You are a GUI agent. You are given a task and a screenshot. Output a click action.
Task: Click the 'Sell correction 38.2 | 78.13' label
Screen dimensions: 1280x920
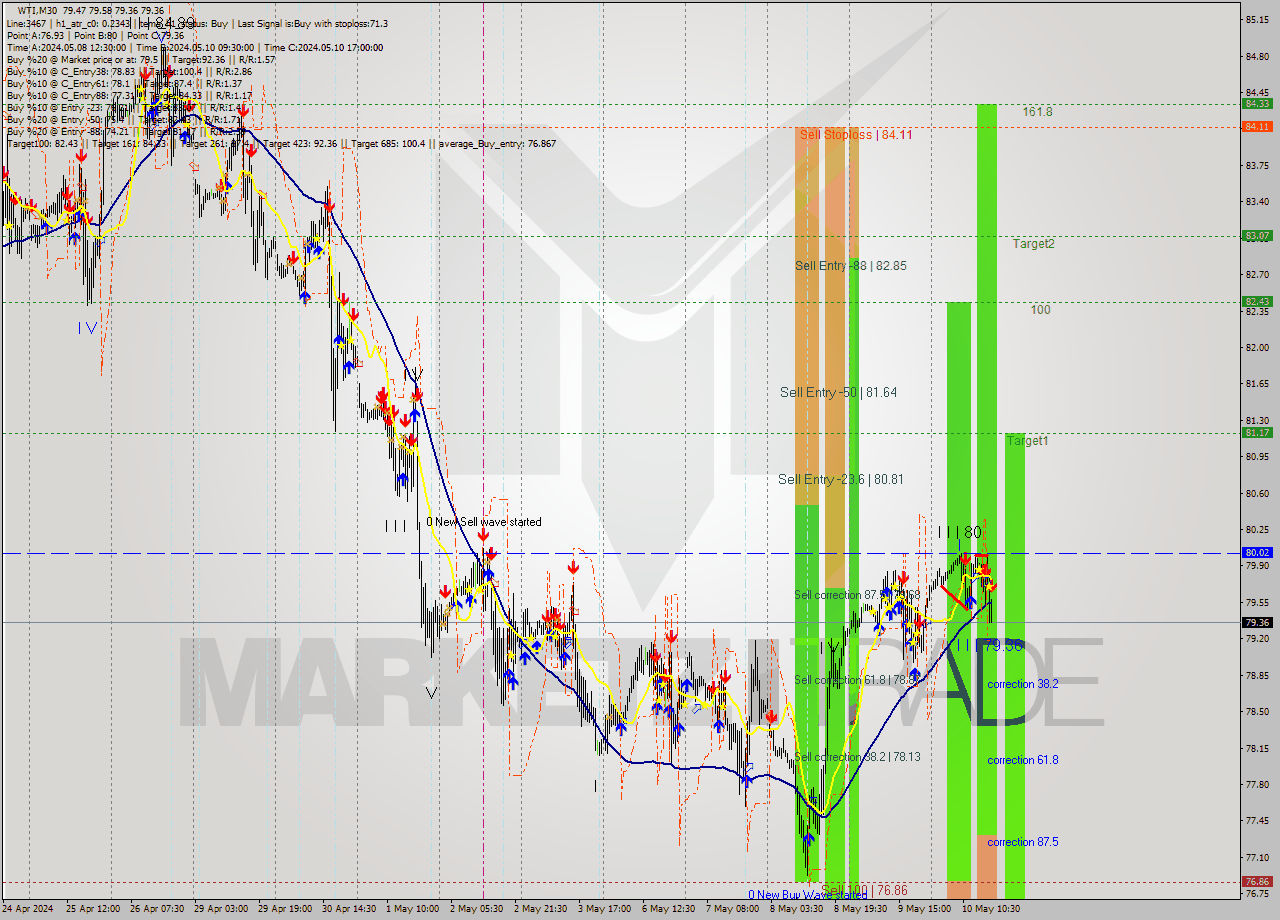tap(857, 757)
